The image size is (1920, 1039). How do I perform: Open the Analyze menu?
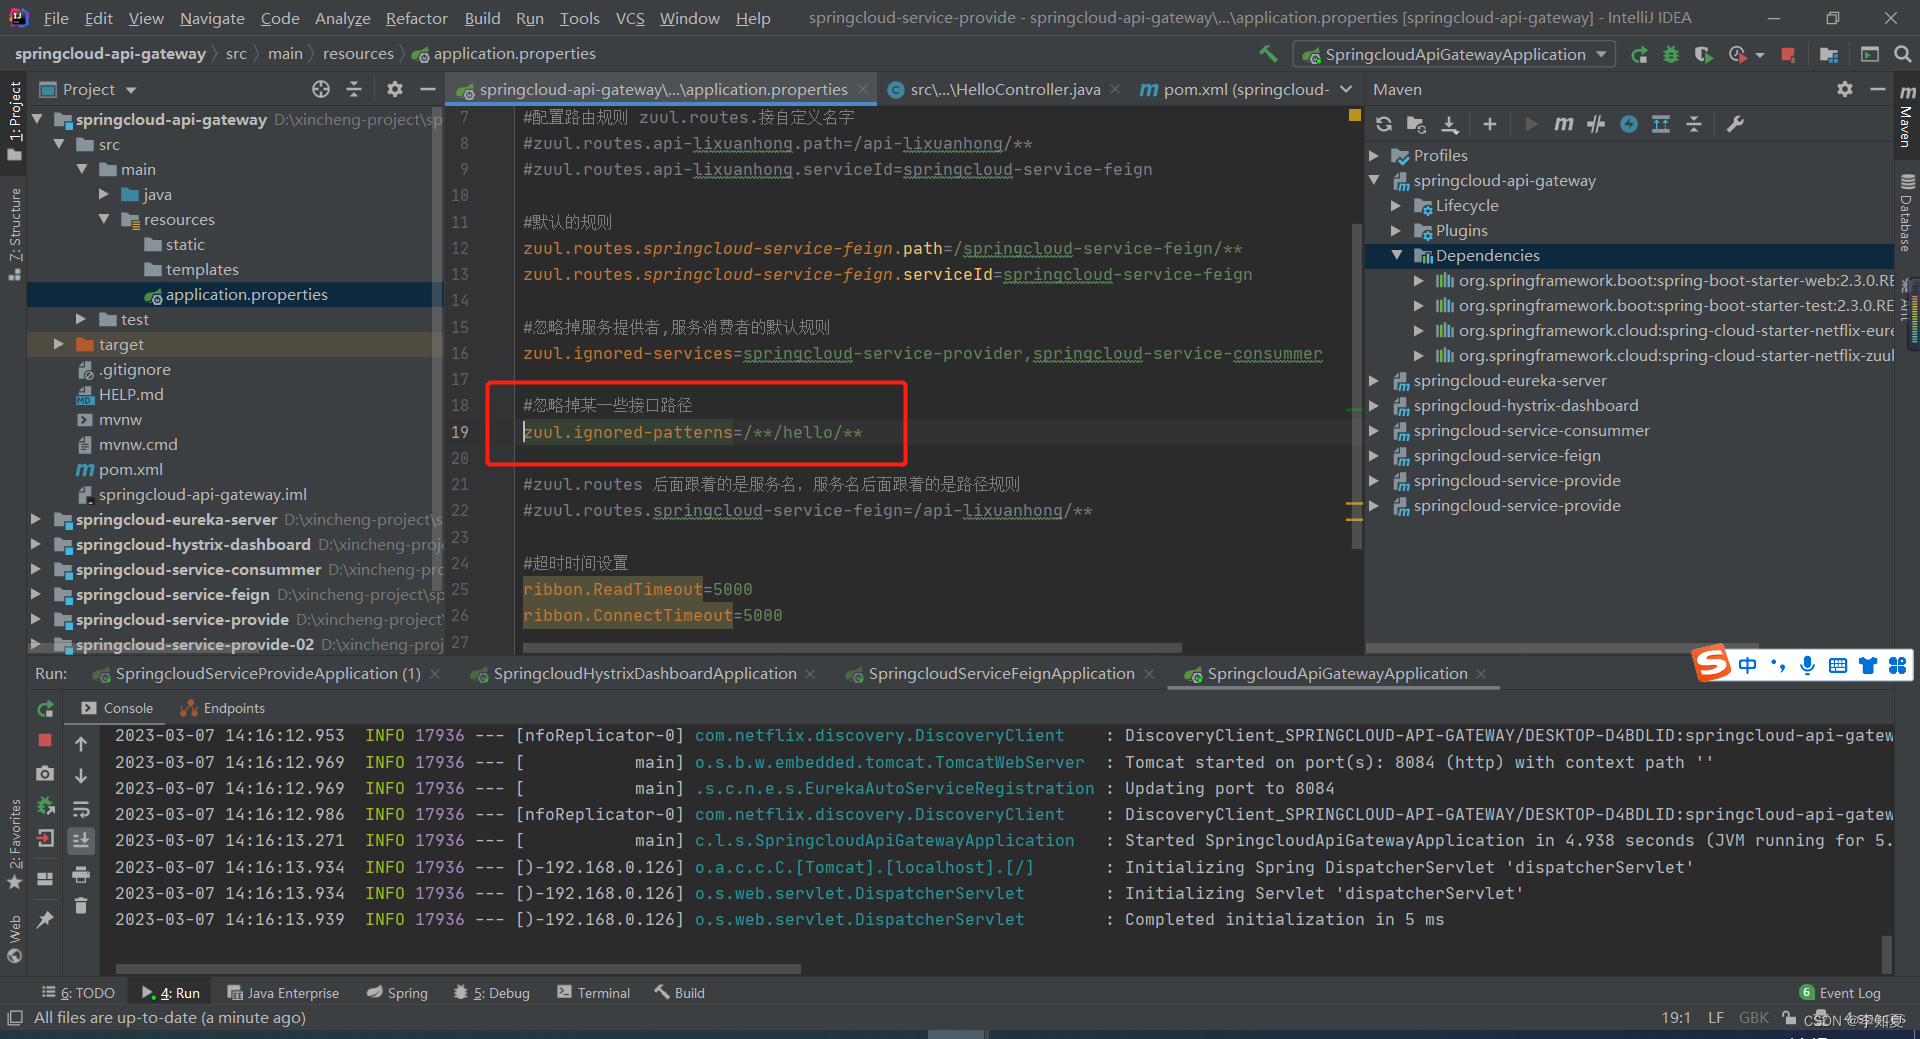(342, 18)
